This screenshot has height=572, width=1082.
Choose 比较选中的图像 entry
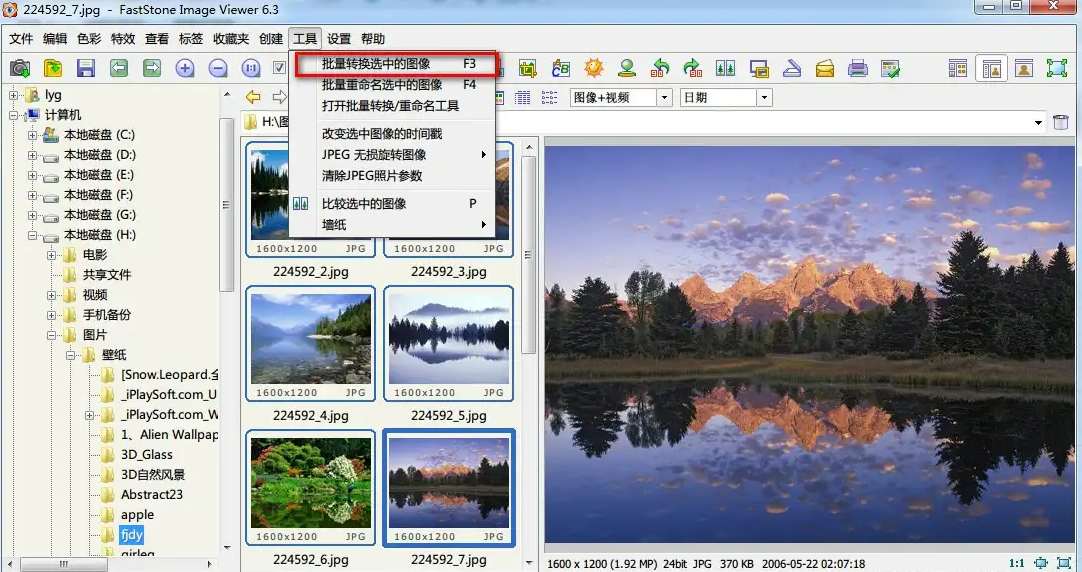tap(392, 204)
